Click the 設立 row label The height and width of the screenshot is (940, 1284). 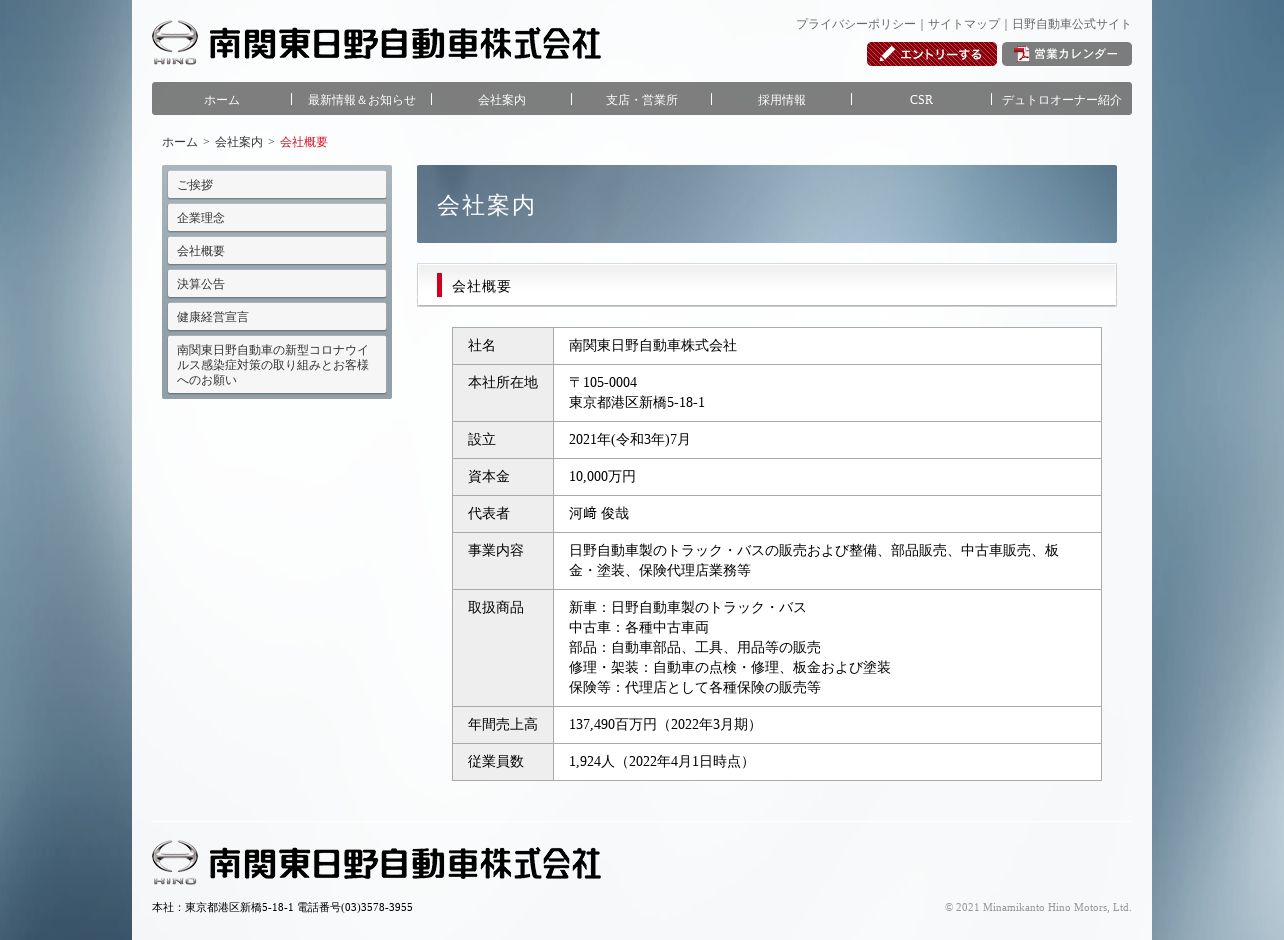pyautogui.click(x=503, y=440)
